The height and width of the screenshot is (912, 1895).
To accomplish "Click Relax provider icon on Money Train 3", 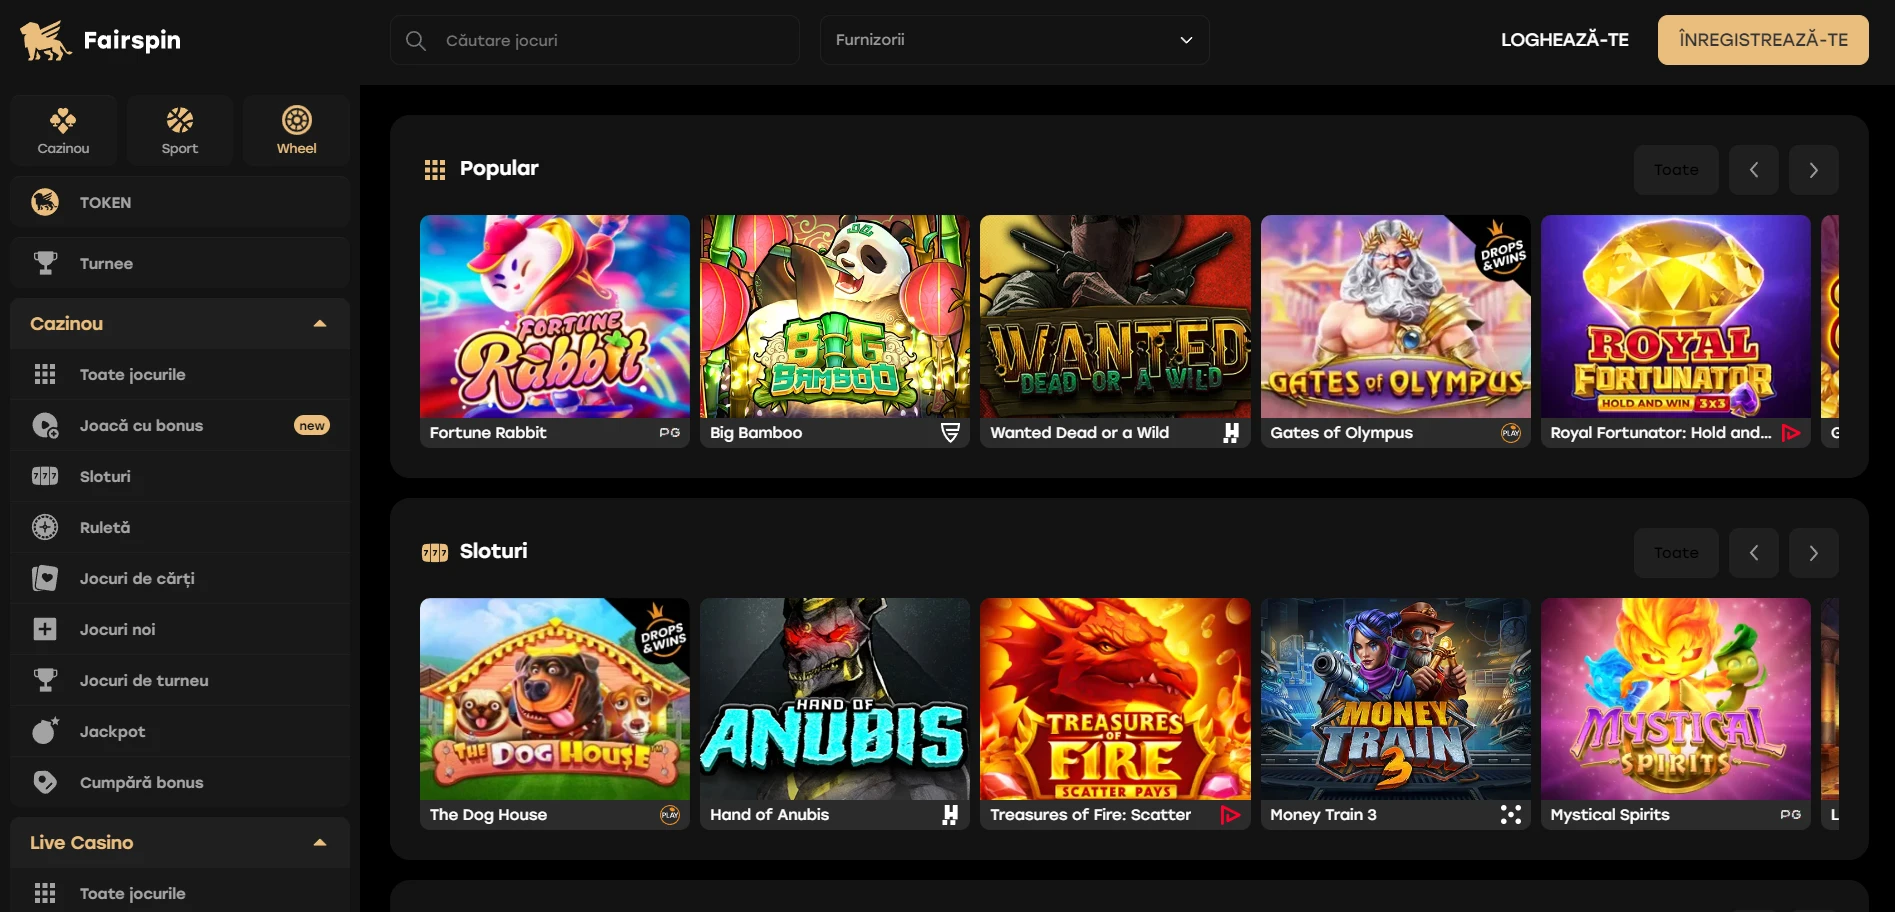I will pyautogui.click(x=1511, y=815).
